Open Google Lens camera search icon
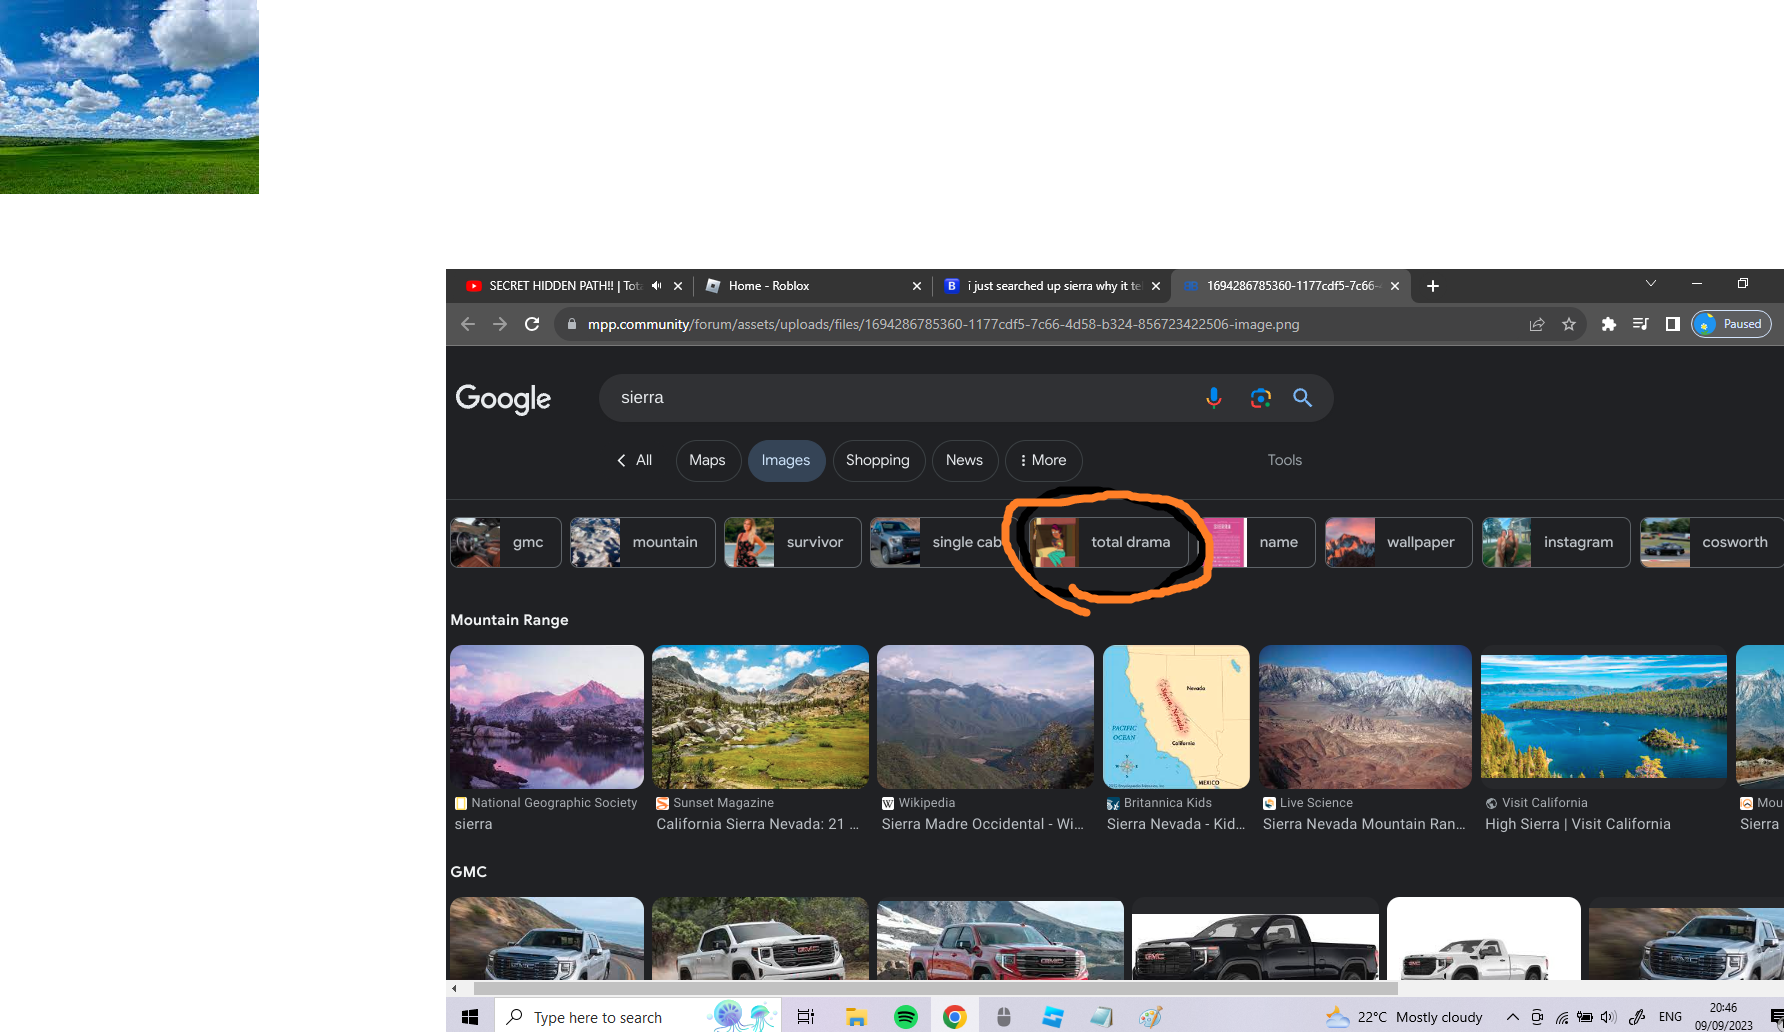Image resolution: width=1784 pixels, height=1032 pixels. point(1260,398)
